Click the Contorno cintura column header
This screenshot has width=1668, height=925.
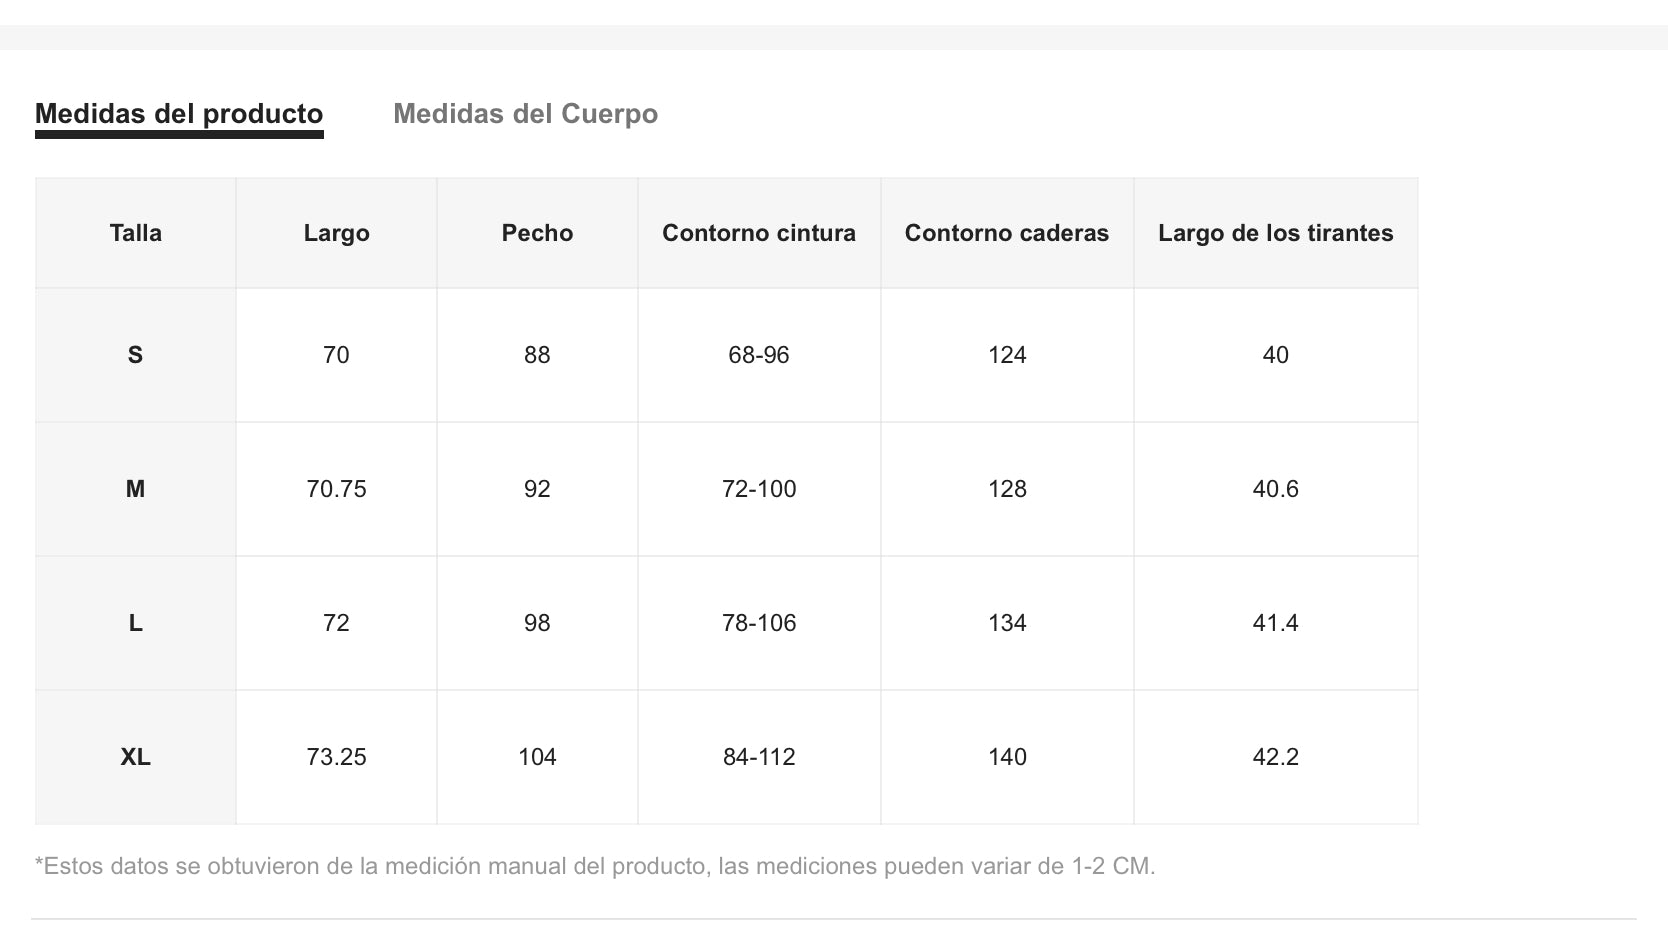(758, 233)
